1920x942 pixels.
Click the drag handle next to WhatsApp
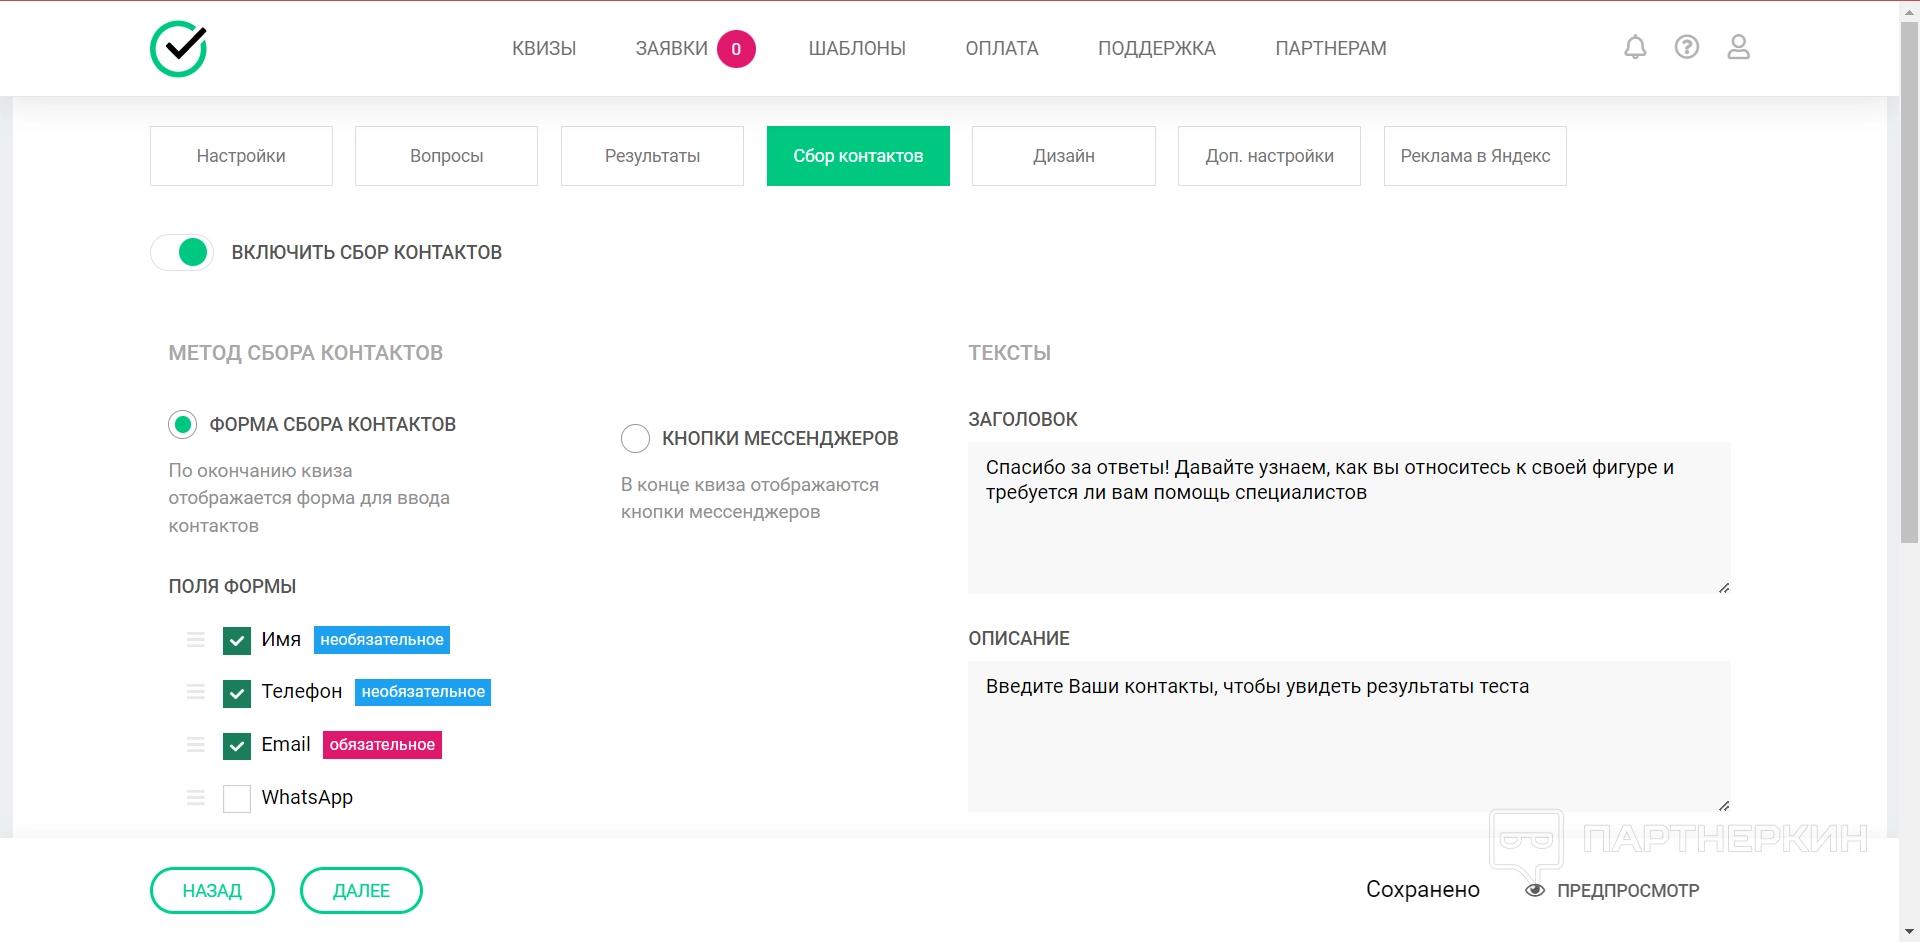196,798
